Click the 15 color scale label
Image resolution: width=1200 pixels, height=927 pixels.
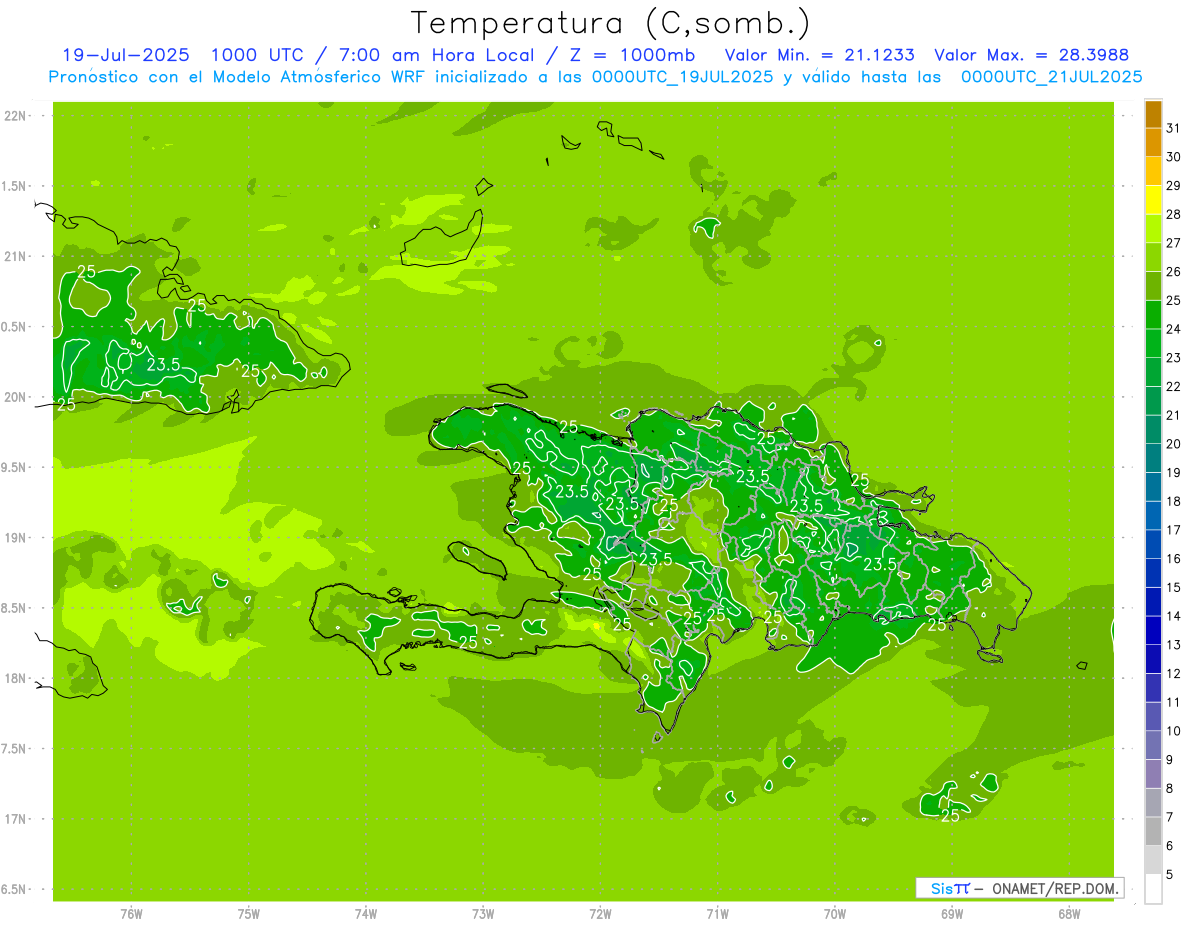click(1174, 587)
